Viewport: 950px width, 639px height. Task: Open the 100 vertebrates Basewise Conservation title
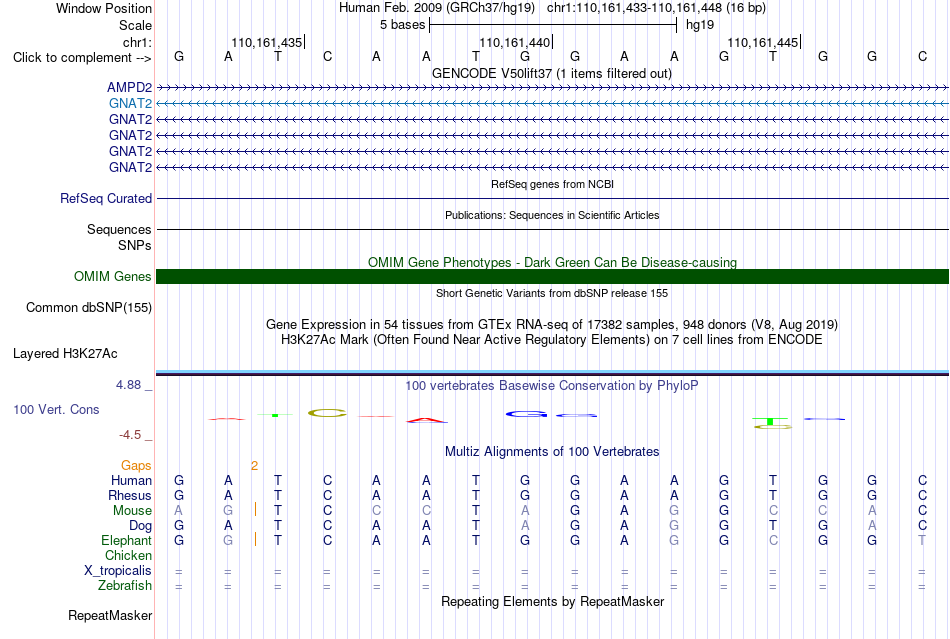[552, 386]
